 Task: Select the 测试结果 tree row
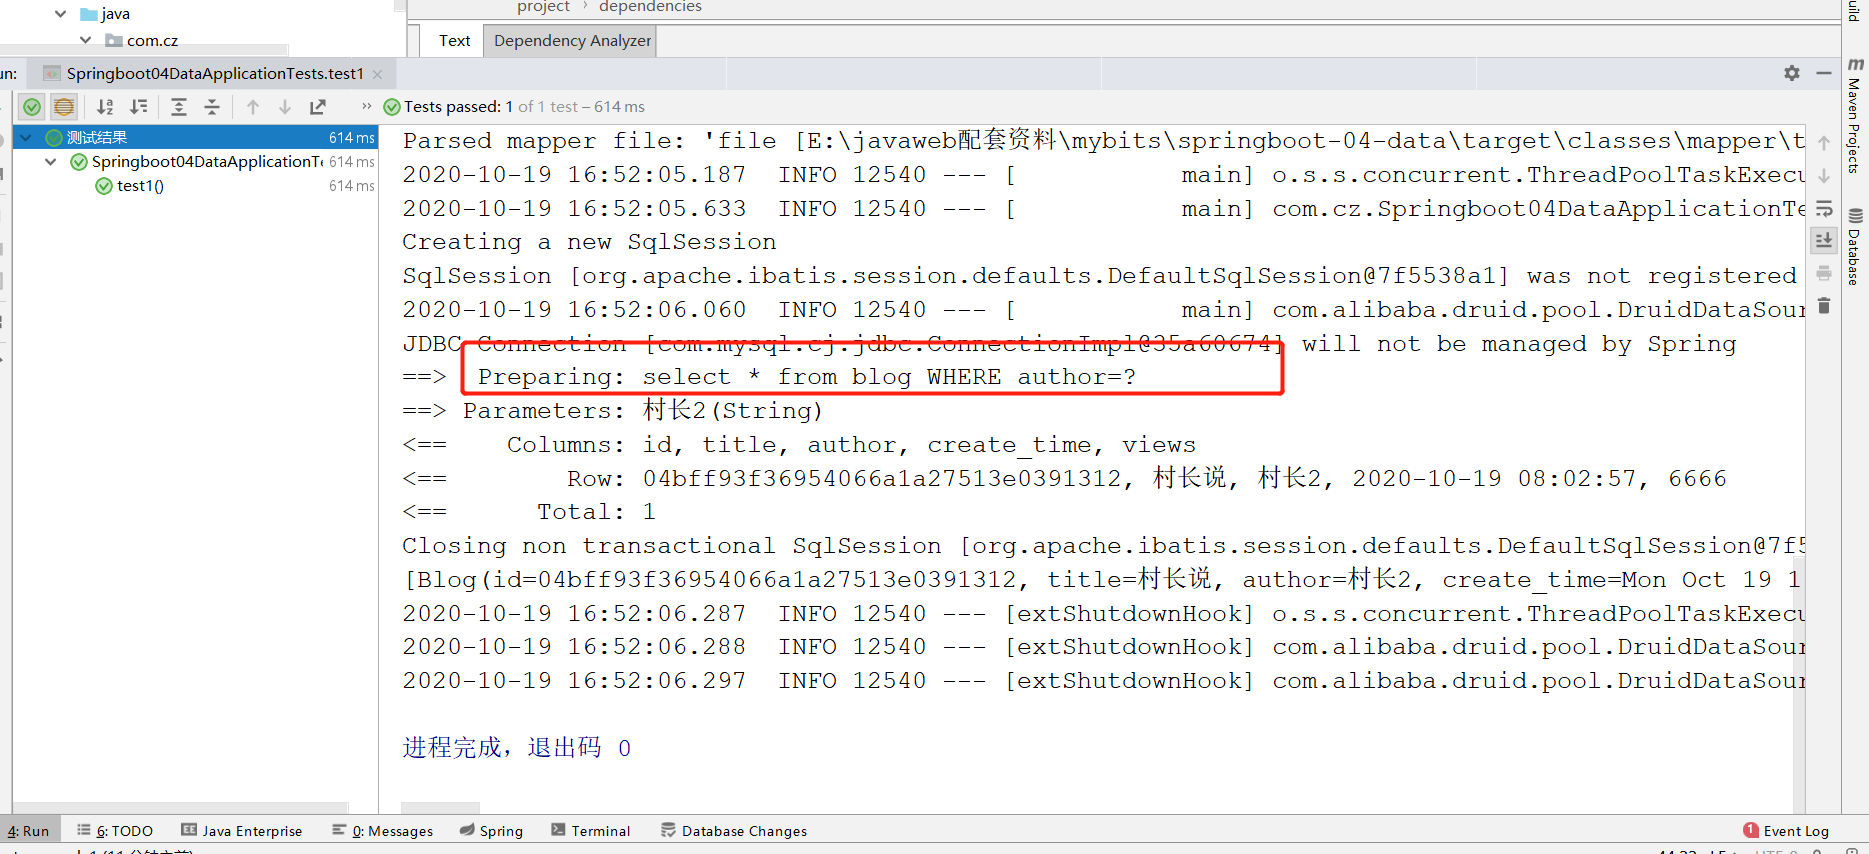[x=196, y=137]
